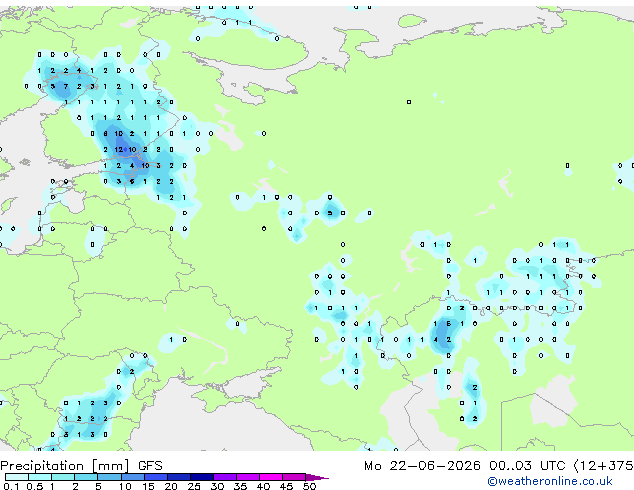This screenshot has width=634, height=490.
Task: Select the 2–5 mm legend color swatch
Action: (x=86, y=477)
